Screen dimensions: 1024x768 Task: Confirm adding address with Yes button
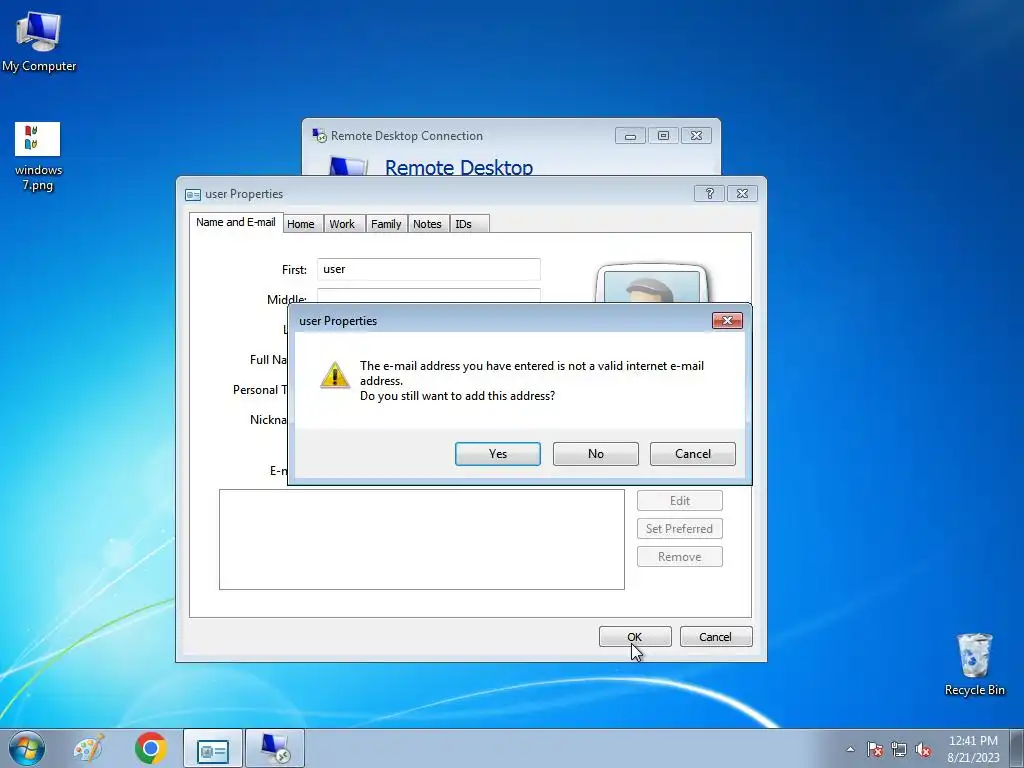coord(498,454)
